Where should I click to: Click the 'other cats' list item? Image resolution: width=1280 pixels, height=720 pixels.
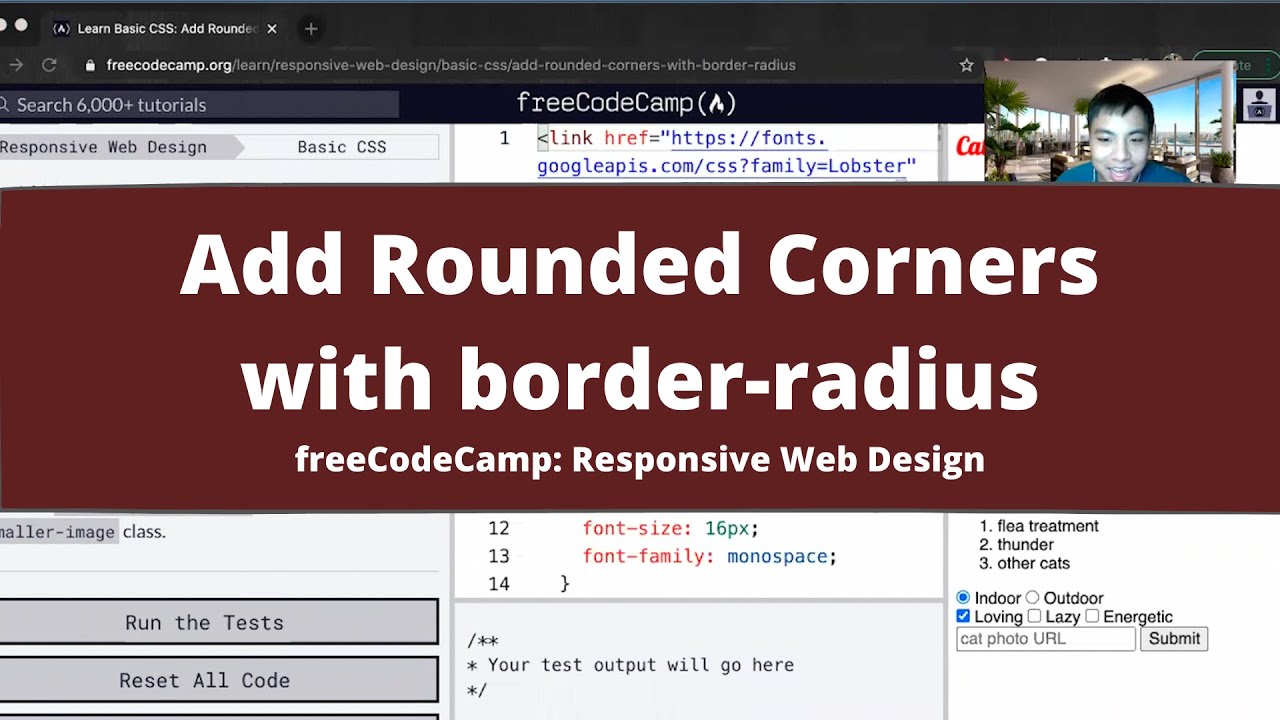(x=1033, y=563)
